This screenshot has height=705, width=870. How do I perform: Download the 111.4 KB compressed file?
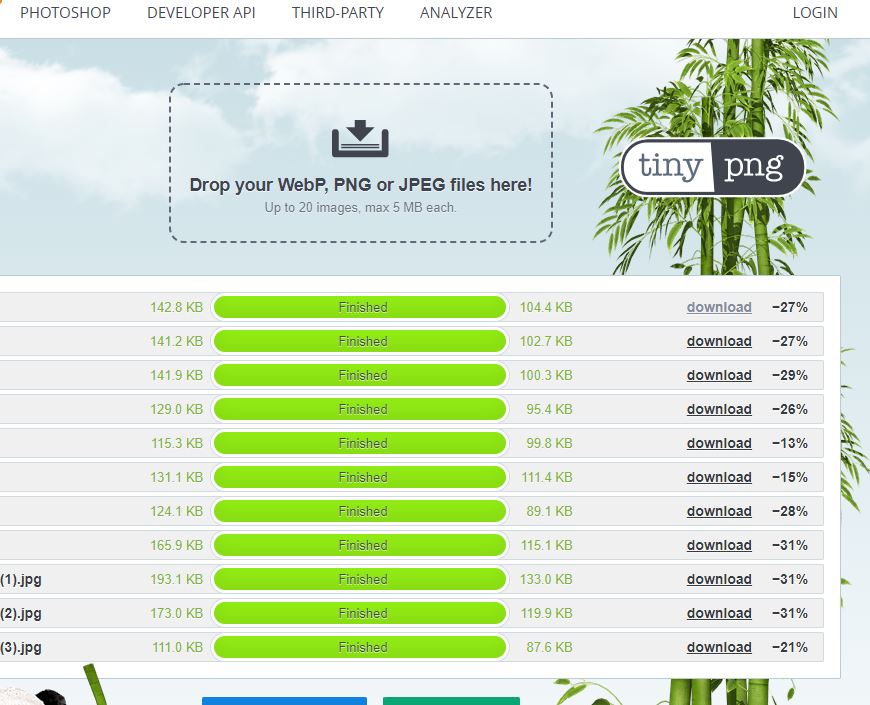pos(719,477)
